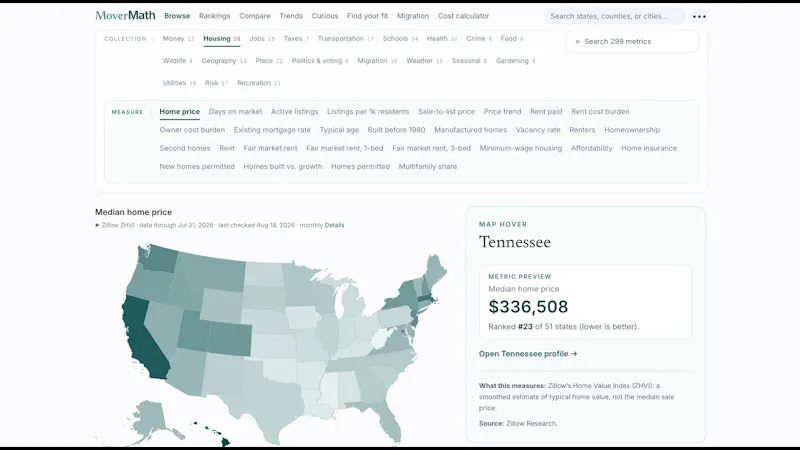The height and width of the screenshot is (450, 800).
Task: Focus the Search 299 metrics field
Action: [x=632, y=41]
